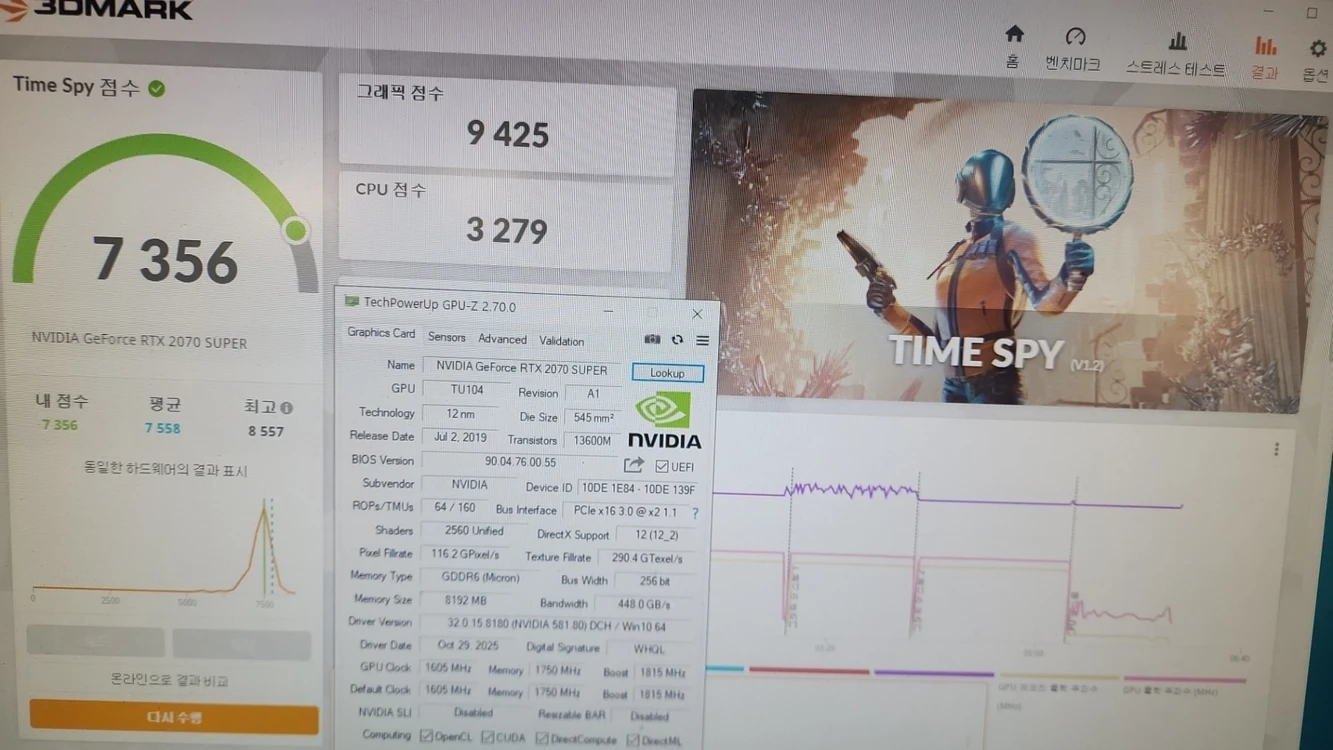Click the Memory Type value GDDR6 (Micron)
The width and height of the screenshot is (1333, 750).
tap(480, 578)
